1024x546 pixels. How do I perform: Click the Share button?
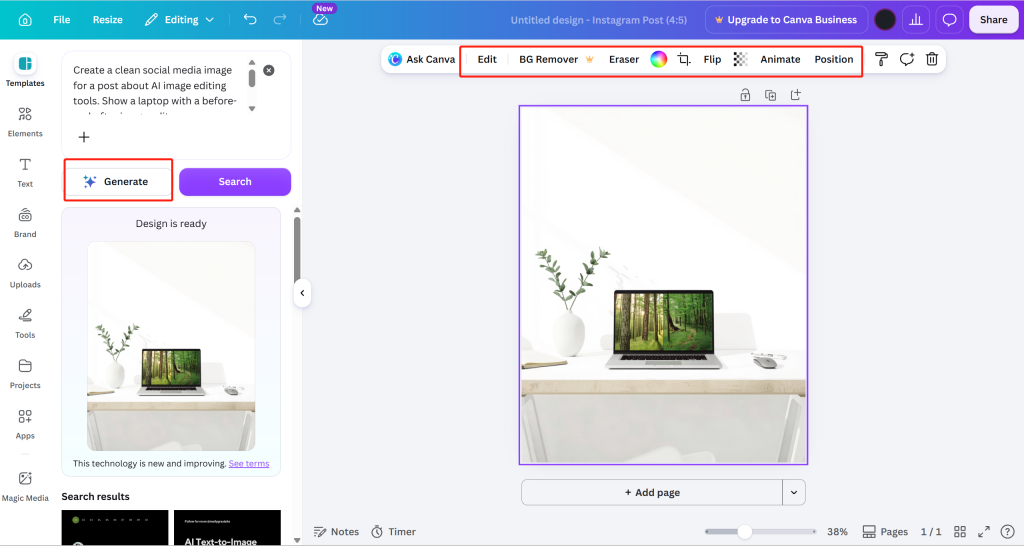993,20
